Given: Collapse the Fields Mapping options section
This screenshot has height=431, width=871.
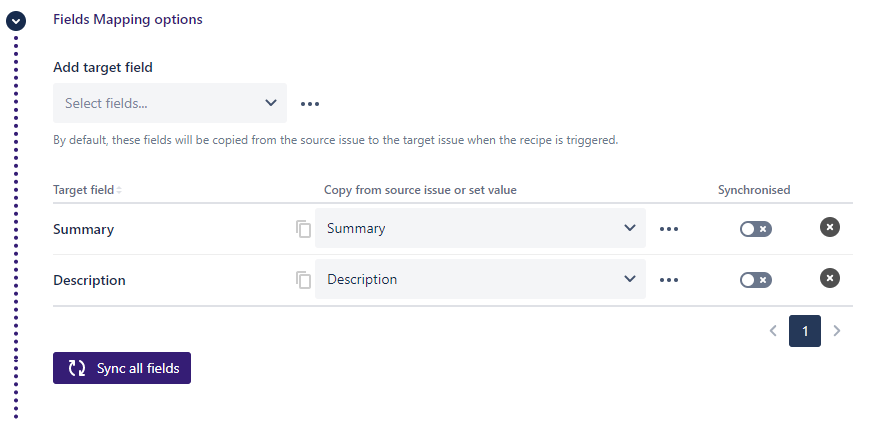Looking at the screenshot, I should tap(16, 20).
